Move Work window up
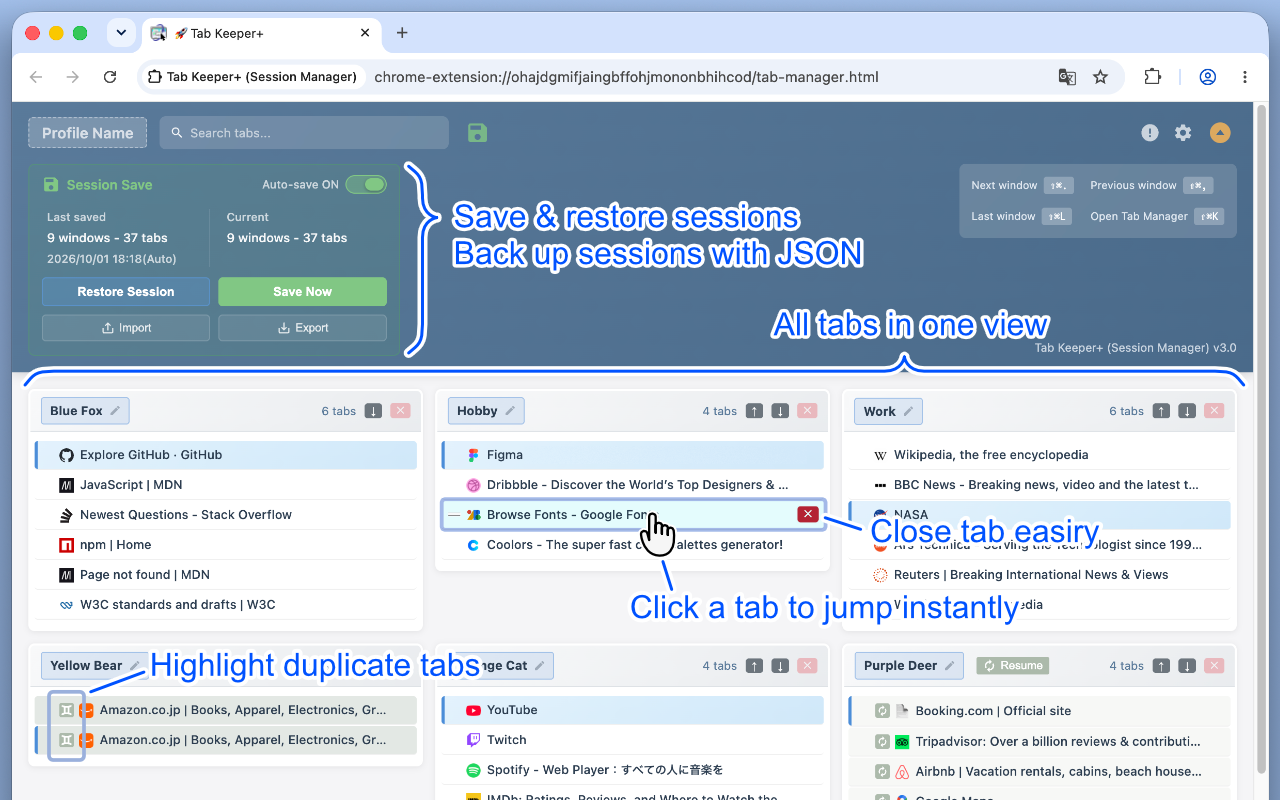The width and height of the screenshot is (1280, 800). point(1161,411)
